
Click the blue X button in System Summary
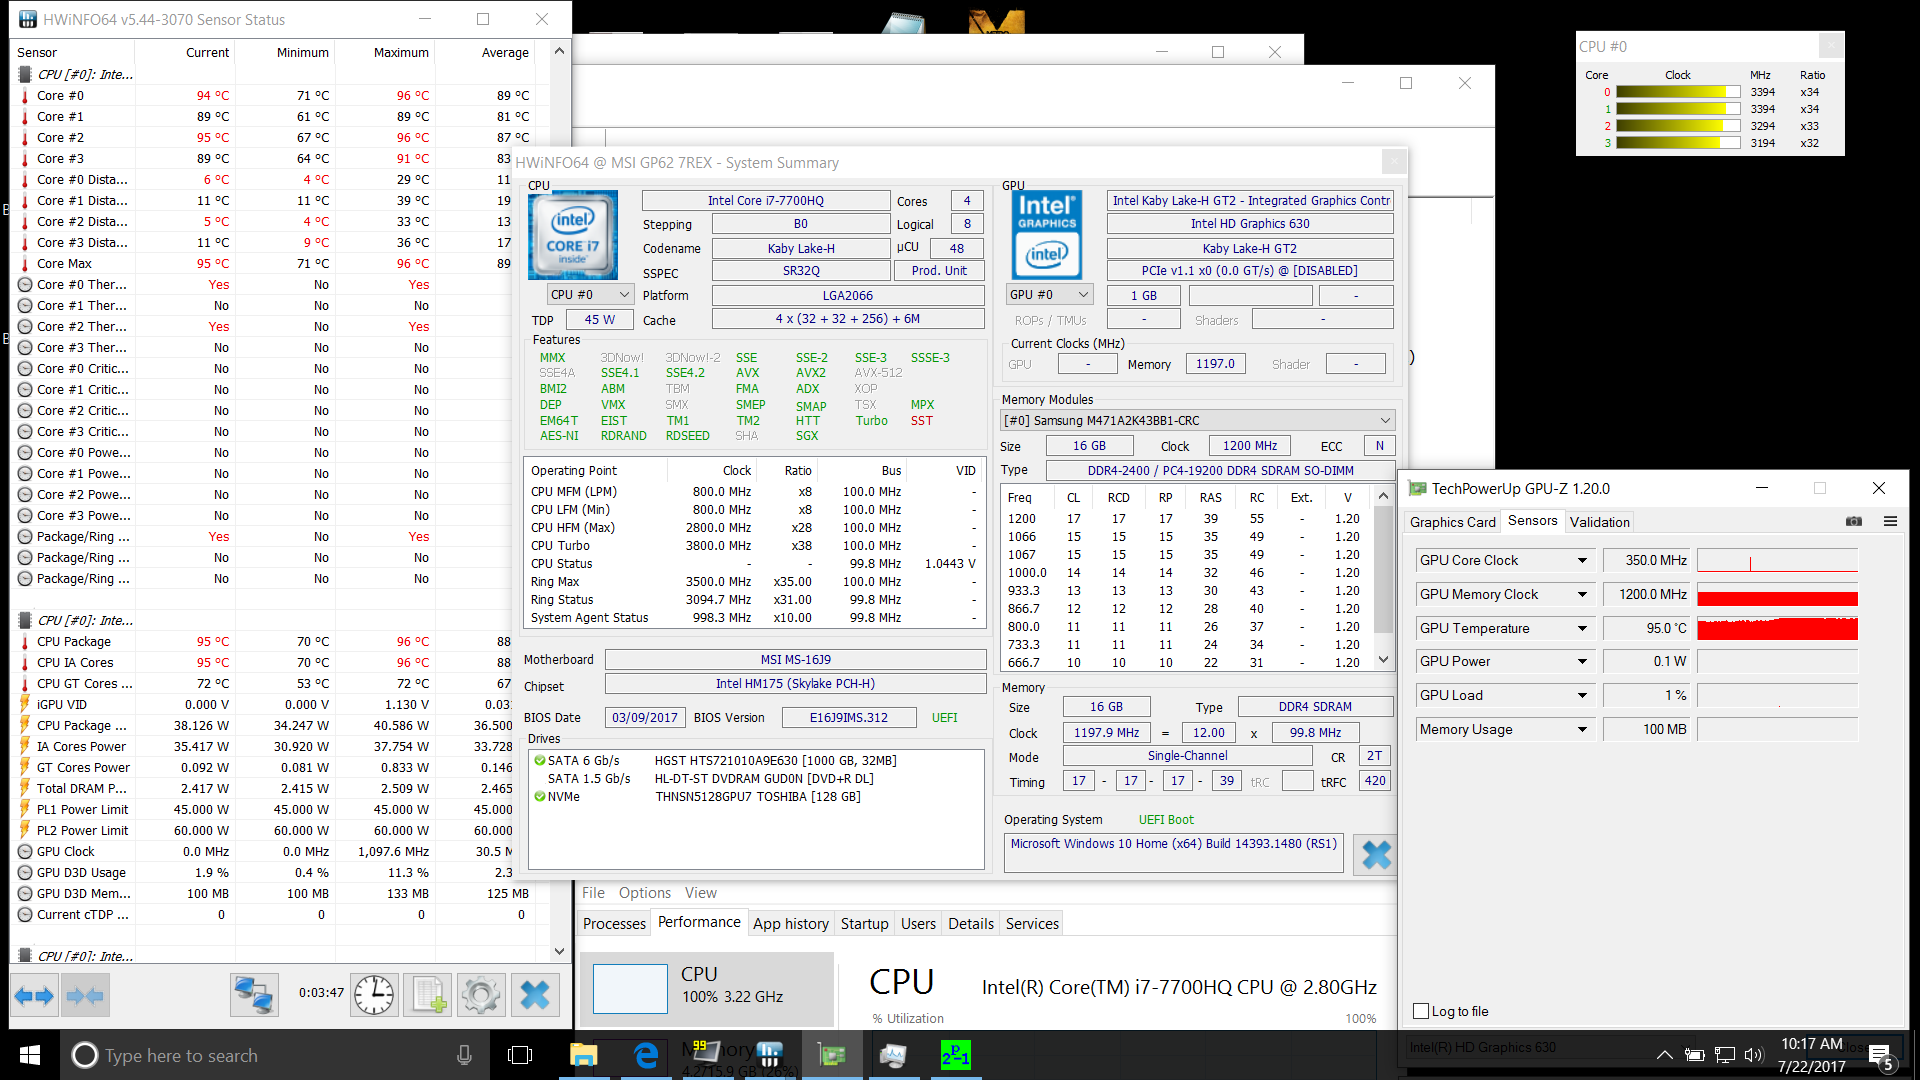point(1376,854)
